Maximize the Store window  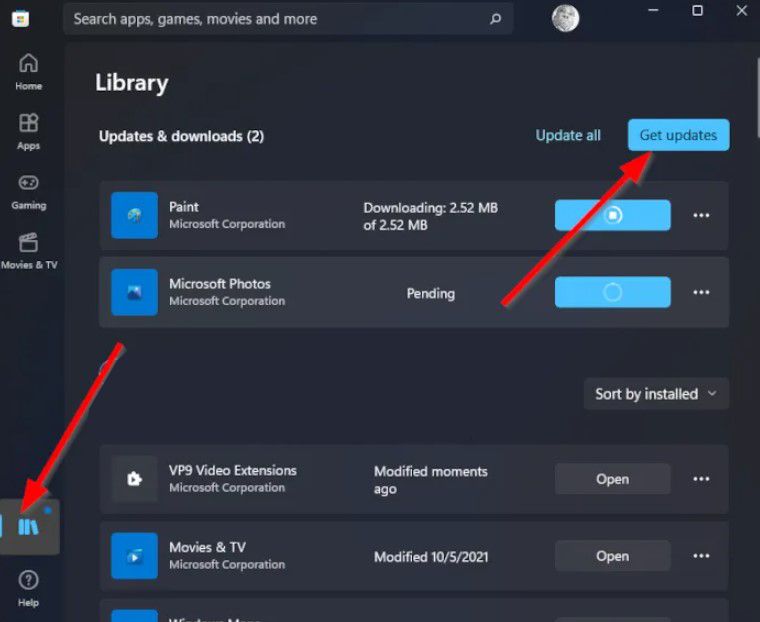697,10
